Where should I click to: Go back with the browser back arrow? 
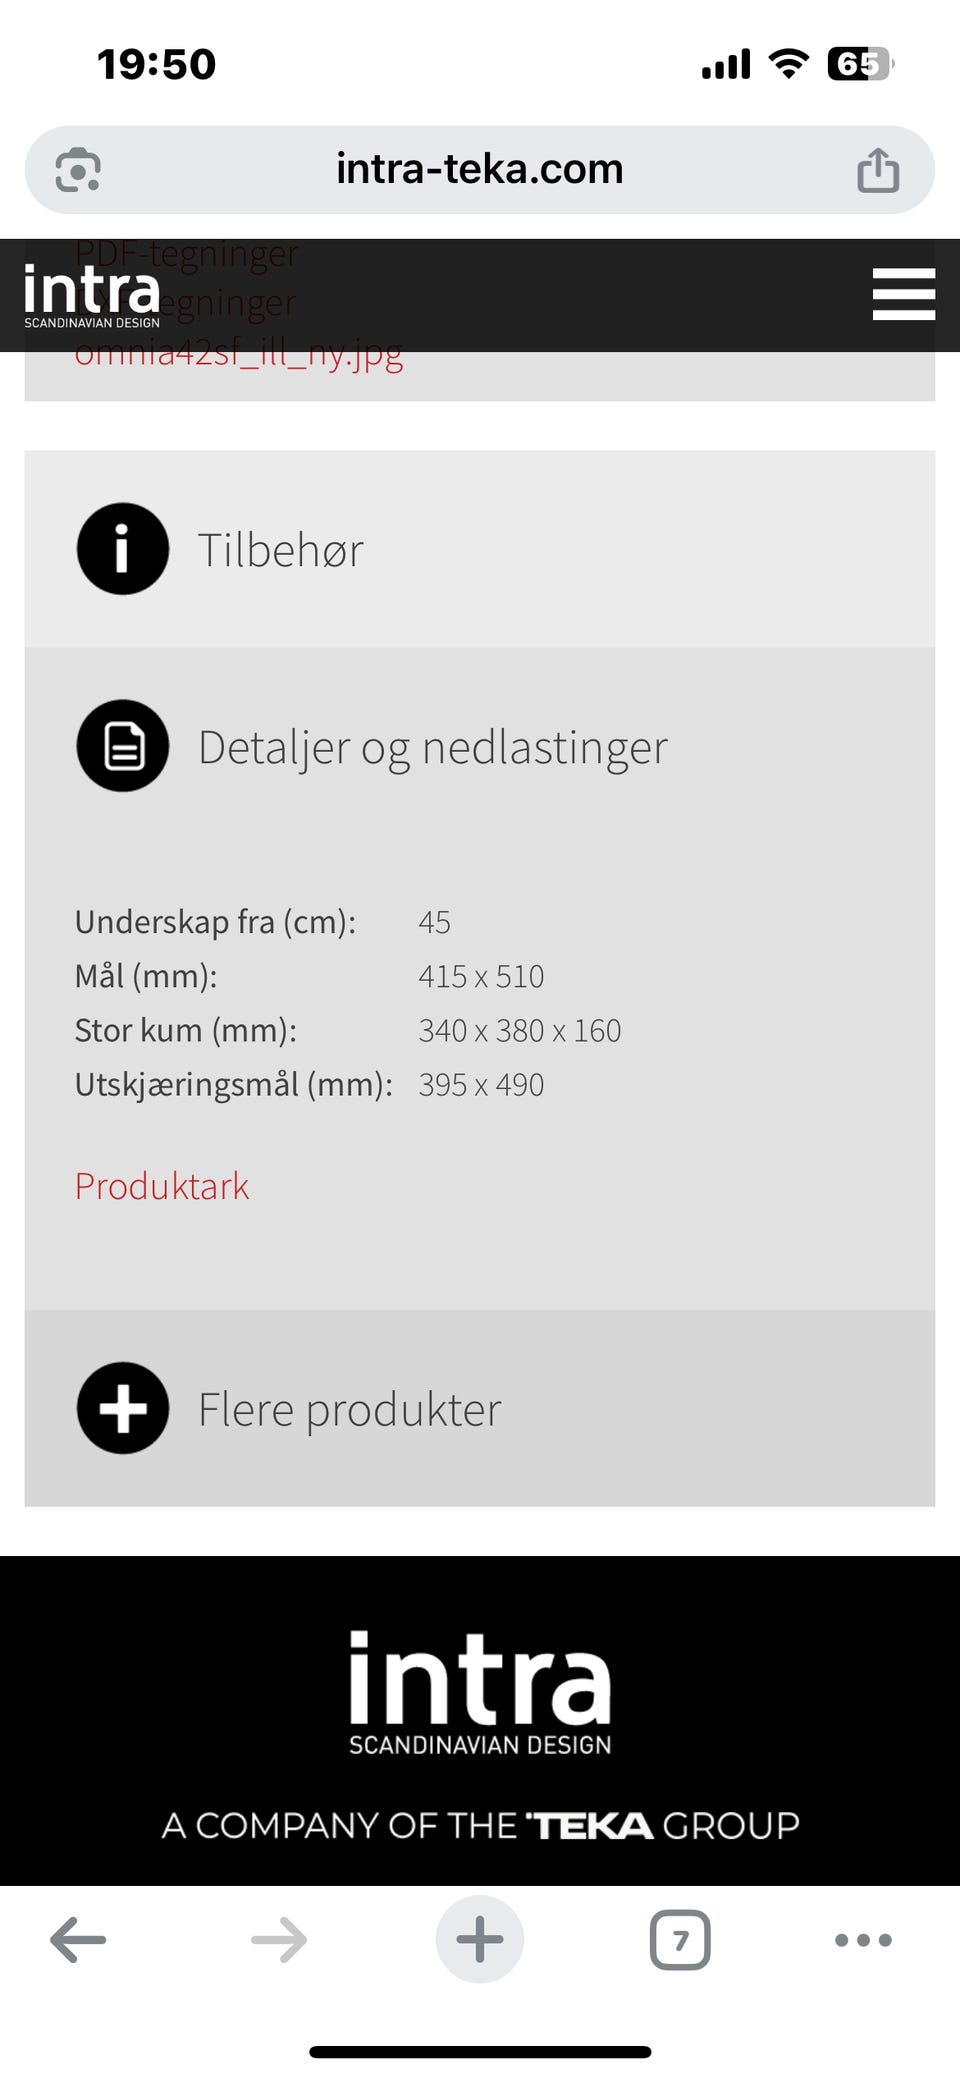(x=78, y=1940)
